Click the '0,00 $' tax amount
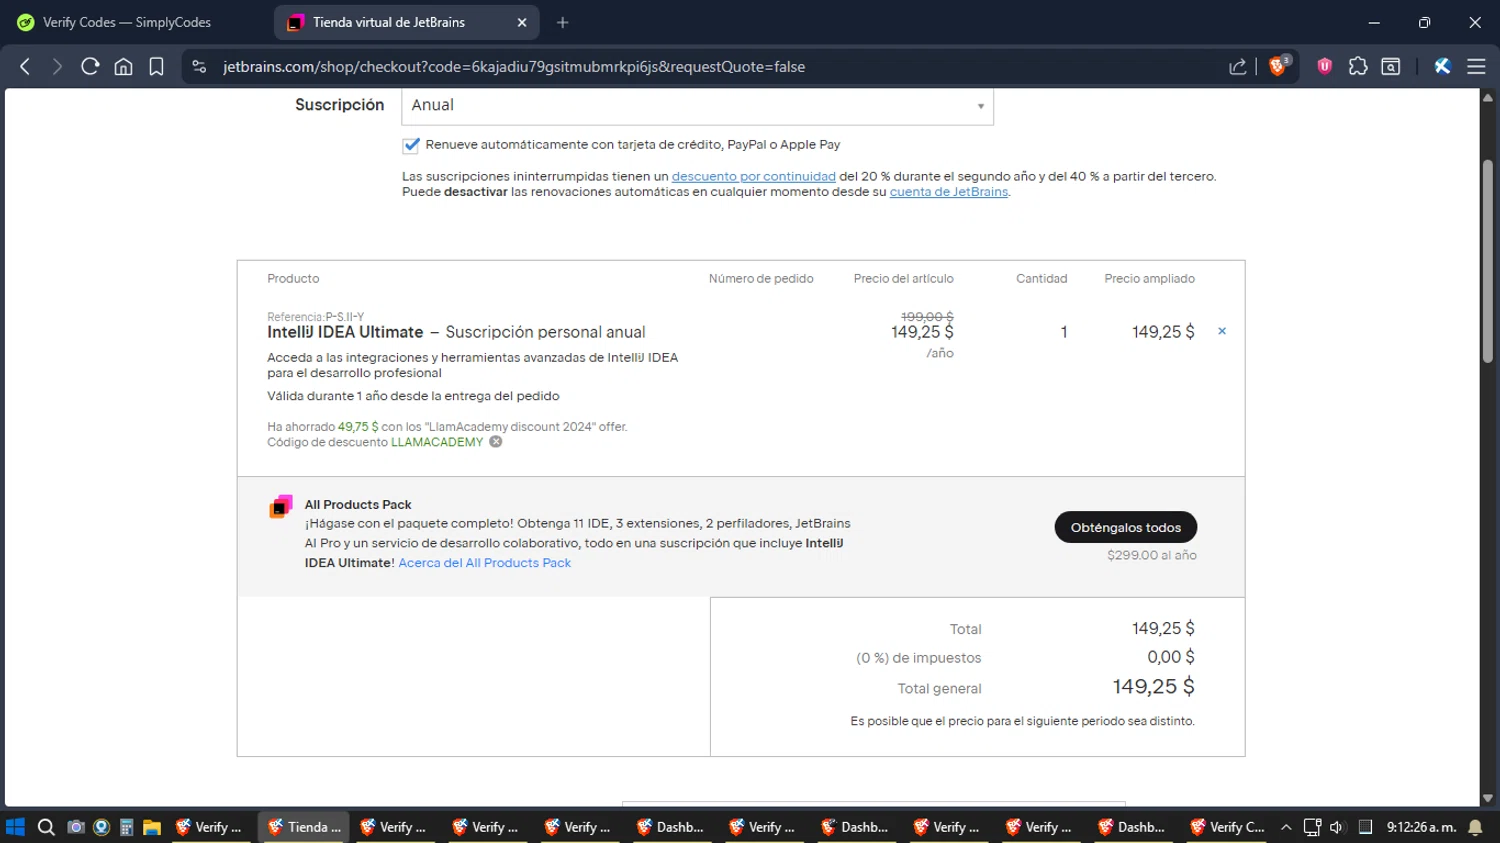 (1170, 657)
